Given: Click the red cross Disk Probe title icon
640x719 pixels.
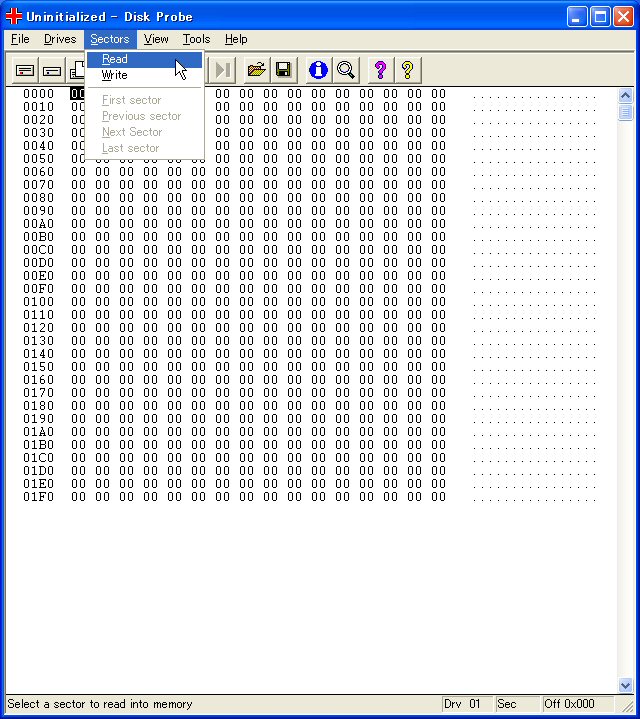Looking at the screenshot, I should pyautogui.click(x=14, y=17).
